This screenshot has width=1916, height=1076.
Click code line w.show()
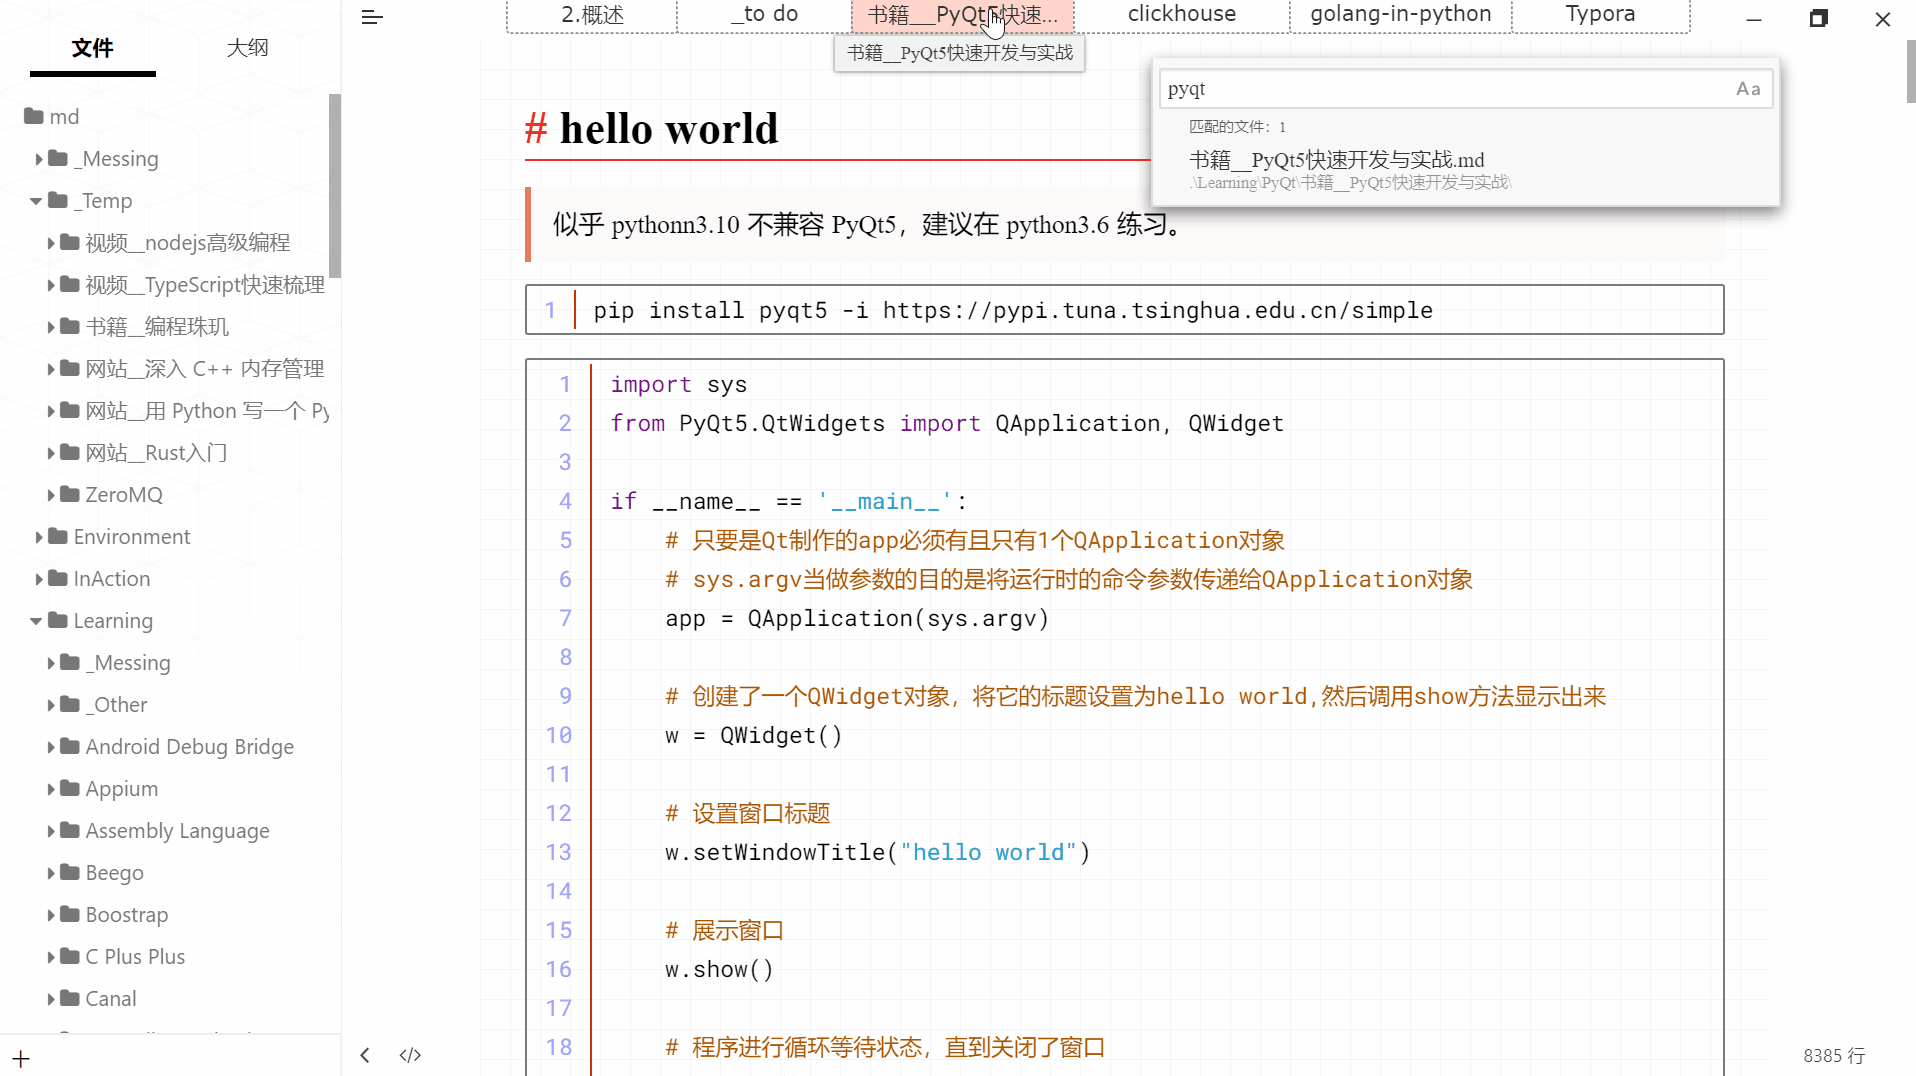click(x=719, y=970)
